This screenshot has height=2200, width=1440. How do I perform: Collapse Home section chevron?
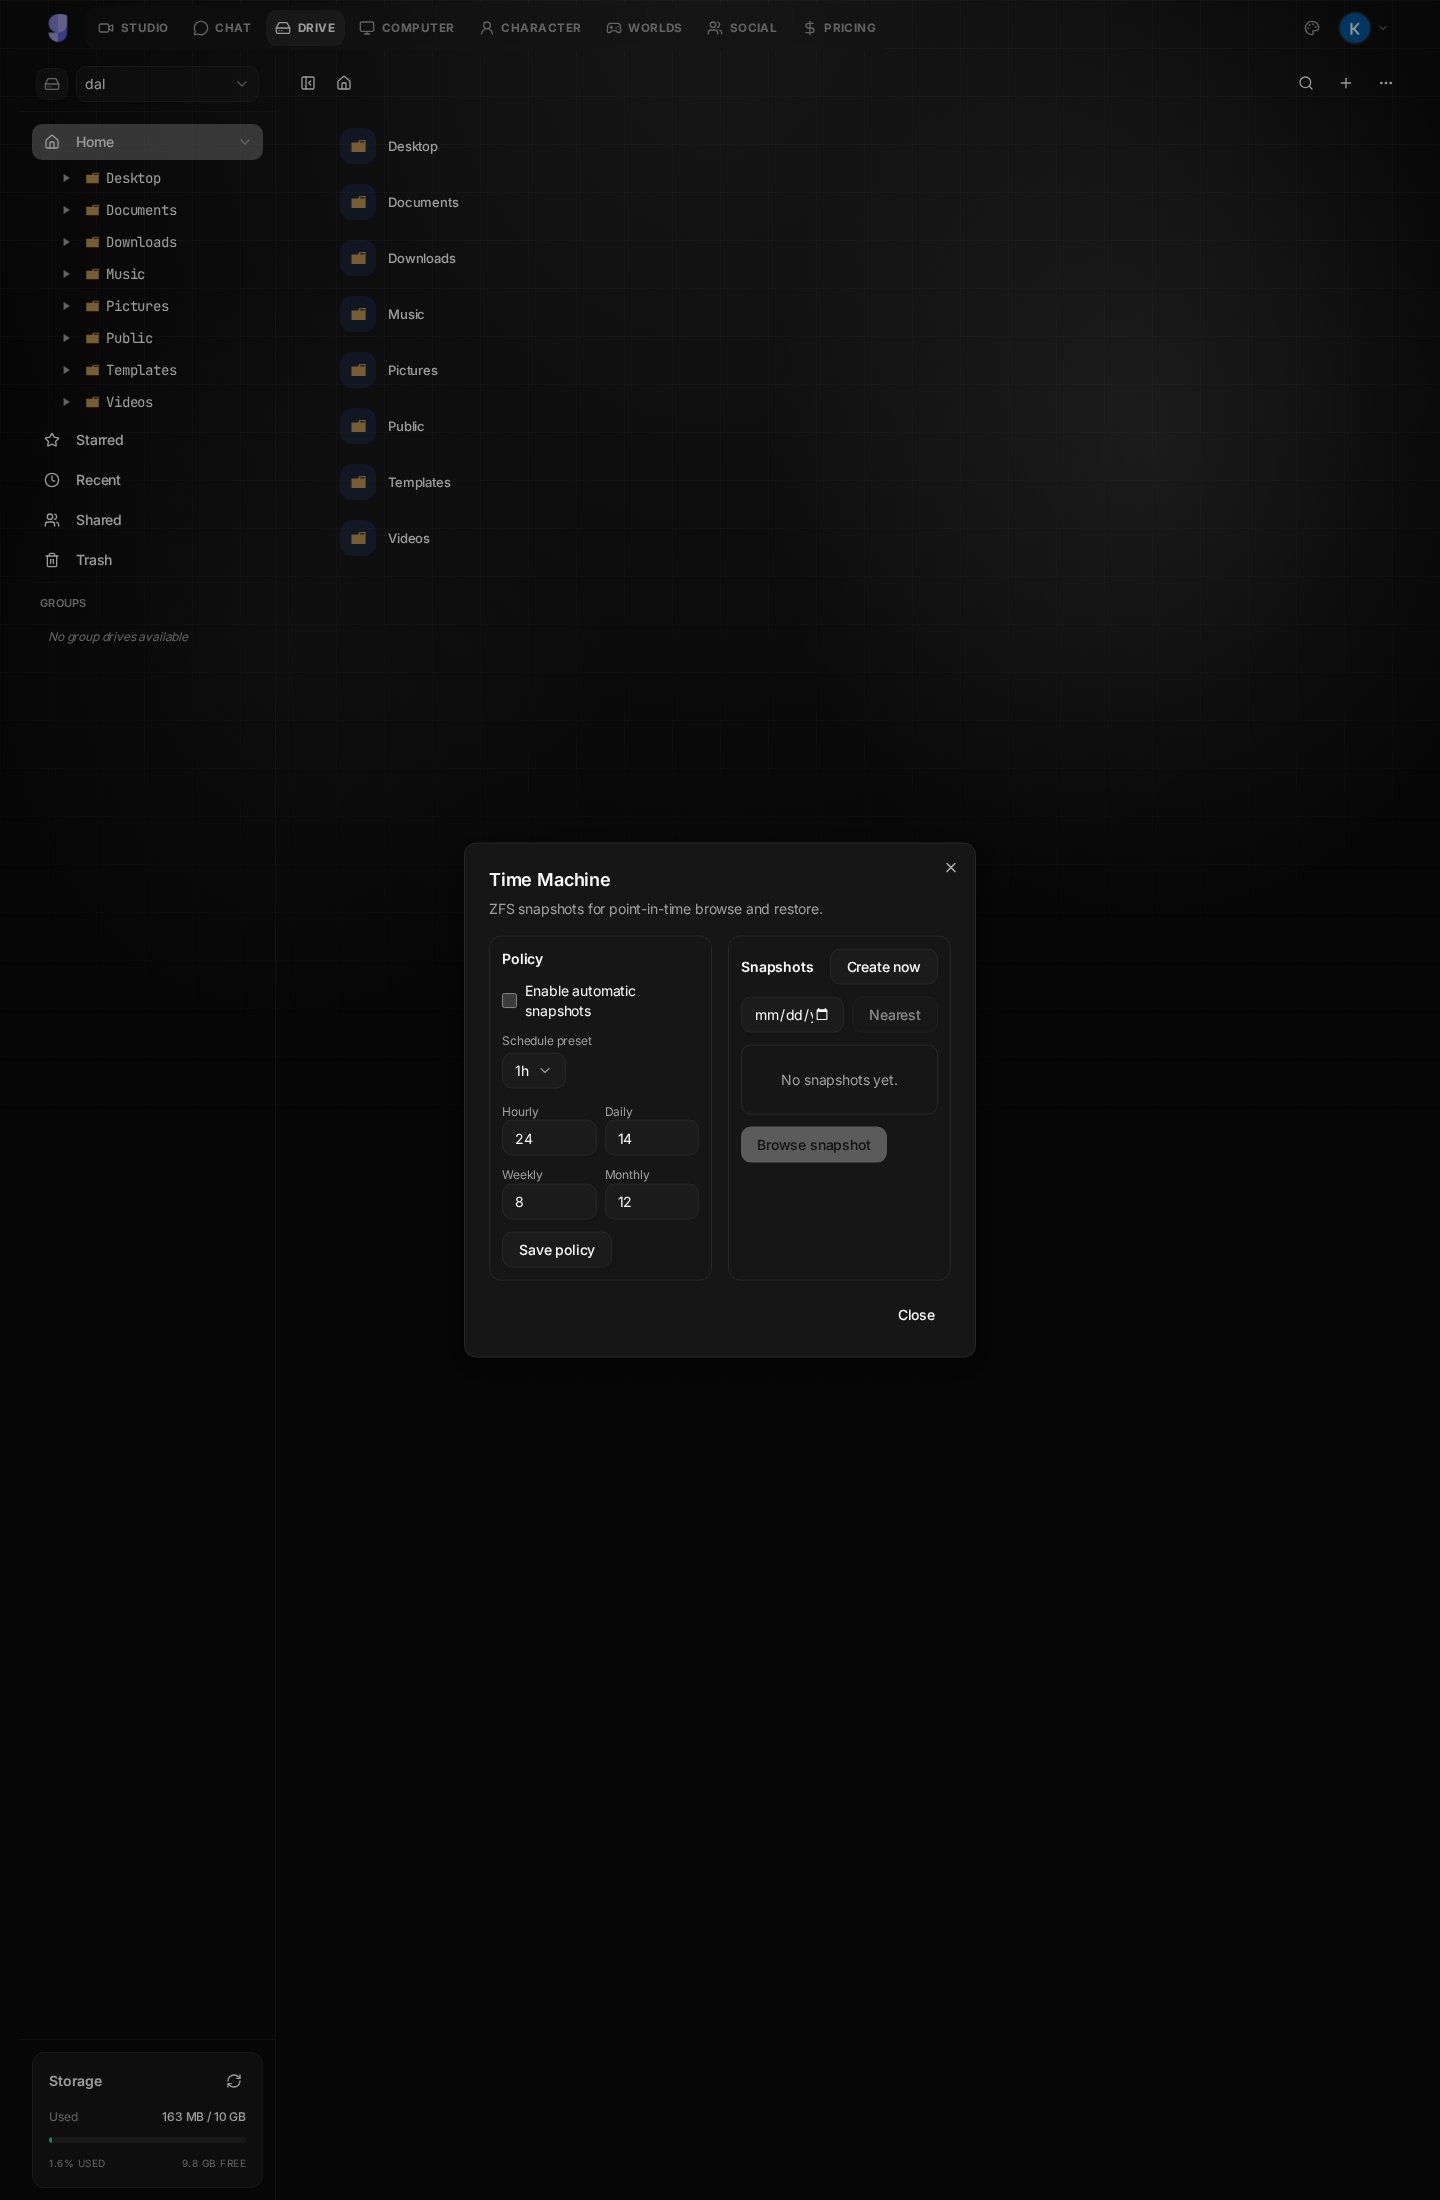coord(245,142)
